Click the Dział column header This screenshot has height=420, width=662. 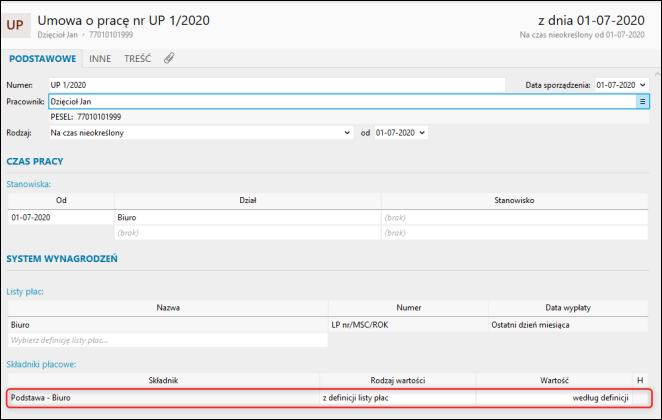point(248,200)
